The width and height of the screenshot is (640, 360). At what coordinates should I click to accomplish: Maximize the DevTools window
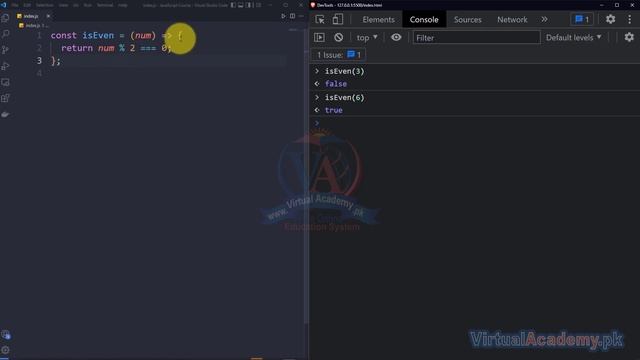[617, 5]
